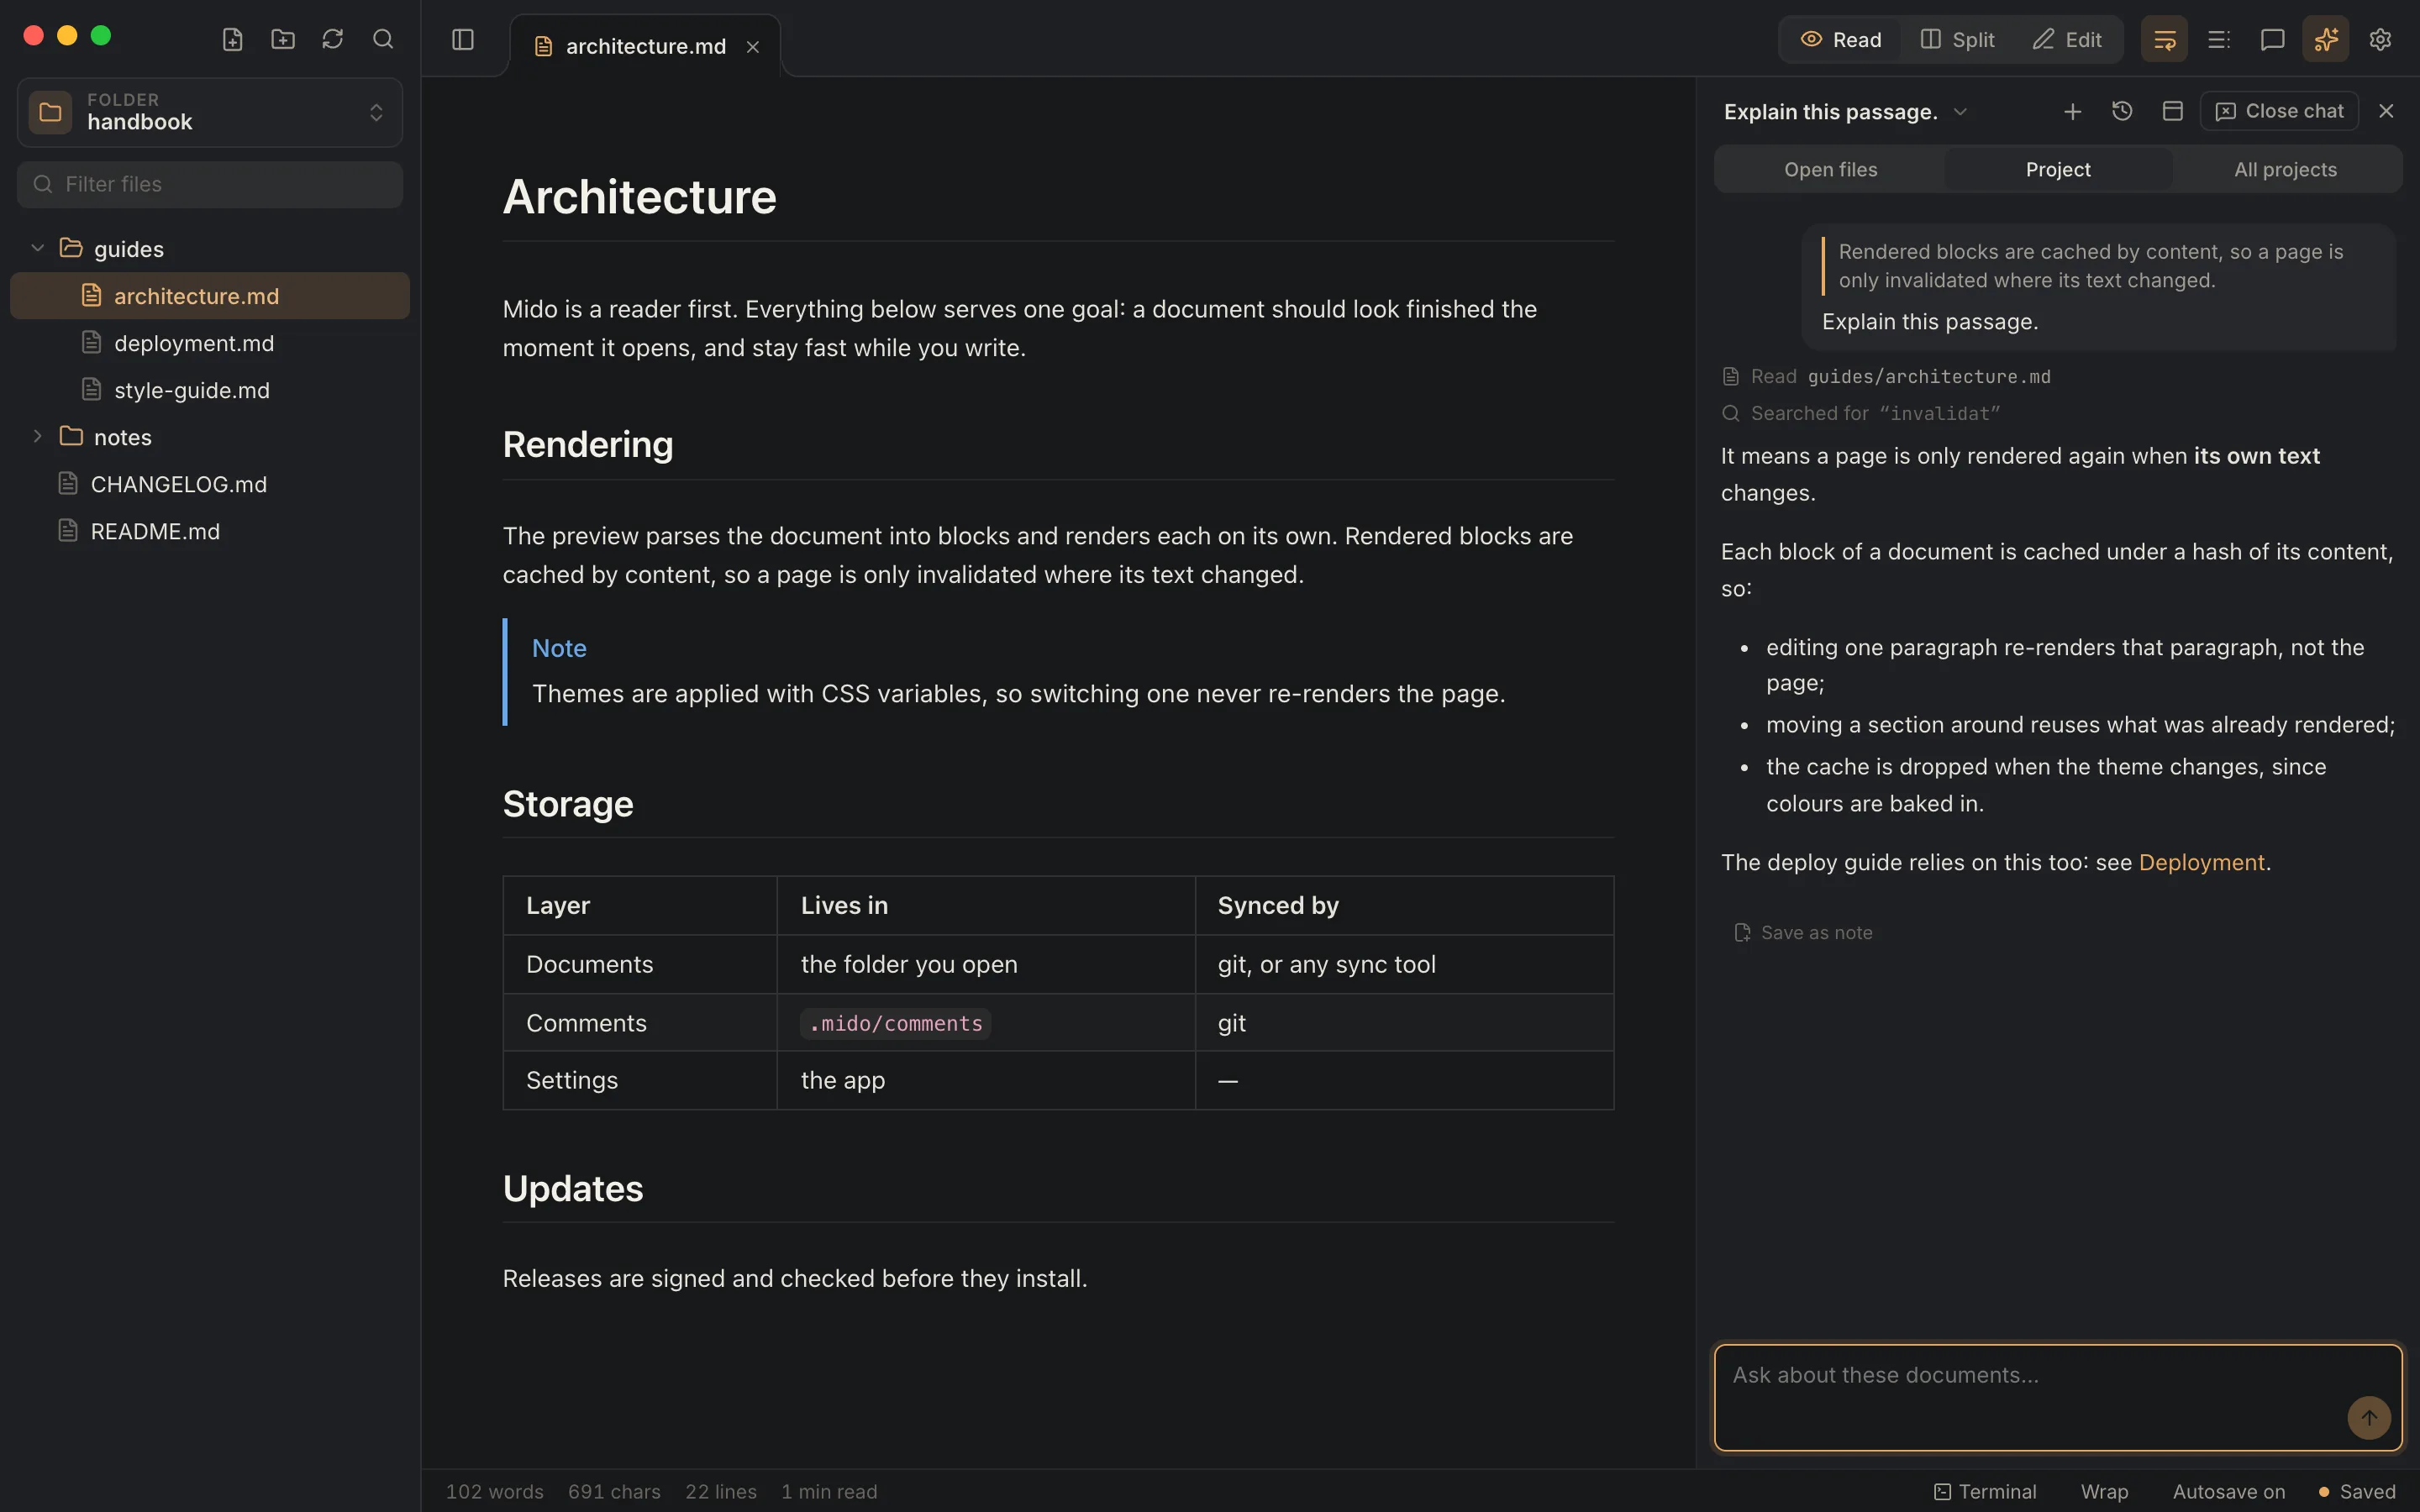This screenshot has width=2420, height=1512.
Task: Open the handbook folder switcher
Action: [210, 112]
